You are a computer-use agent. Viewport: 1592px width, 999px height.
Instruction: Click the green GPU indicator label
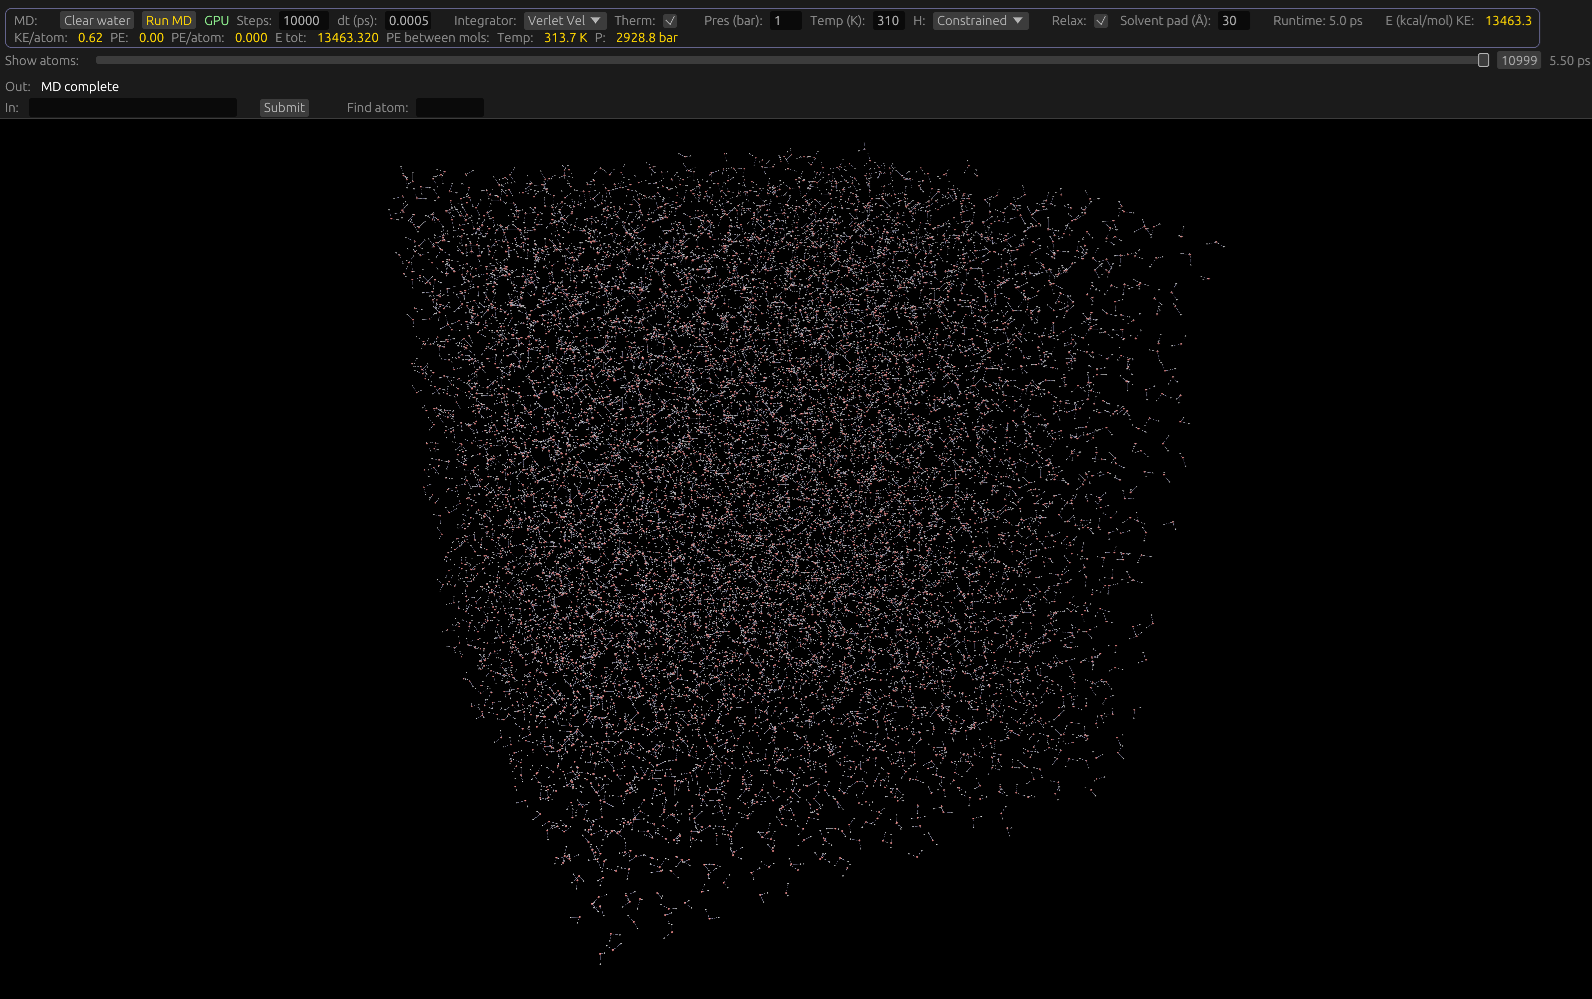[216, 21]
